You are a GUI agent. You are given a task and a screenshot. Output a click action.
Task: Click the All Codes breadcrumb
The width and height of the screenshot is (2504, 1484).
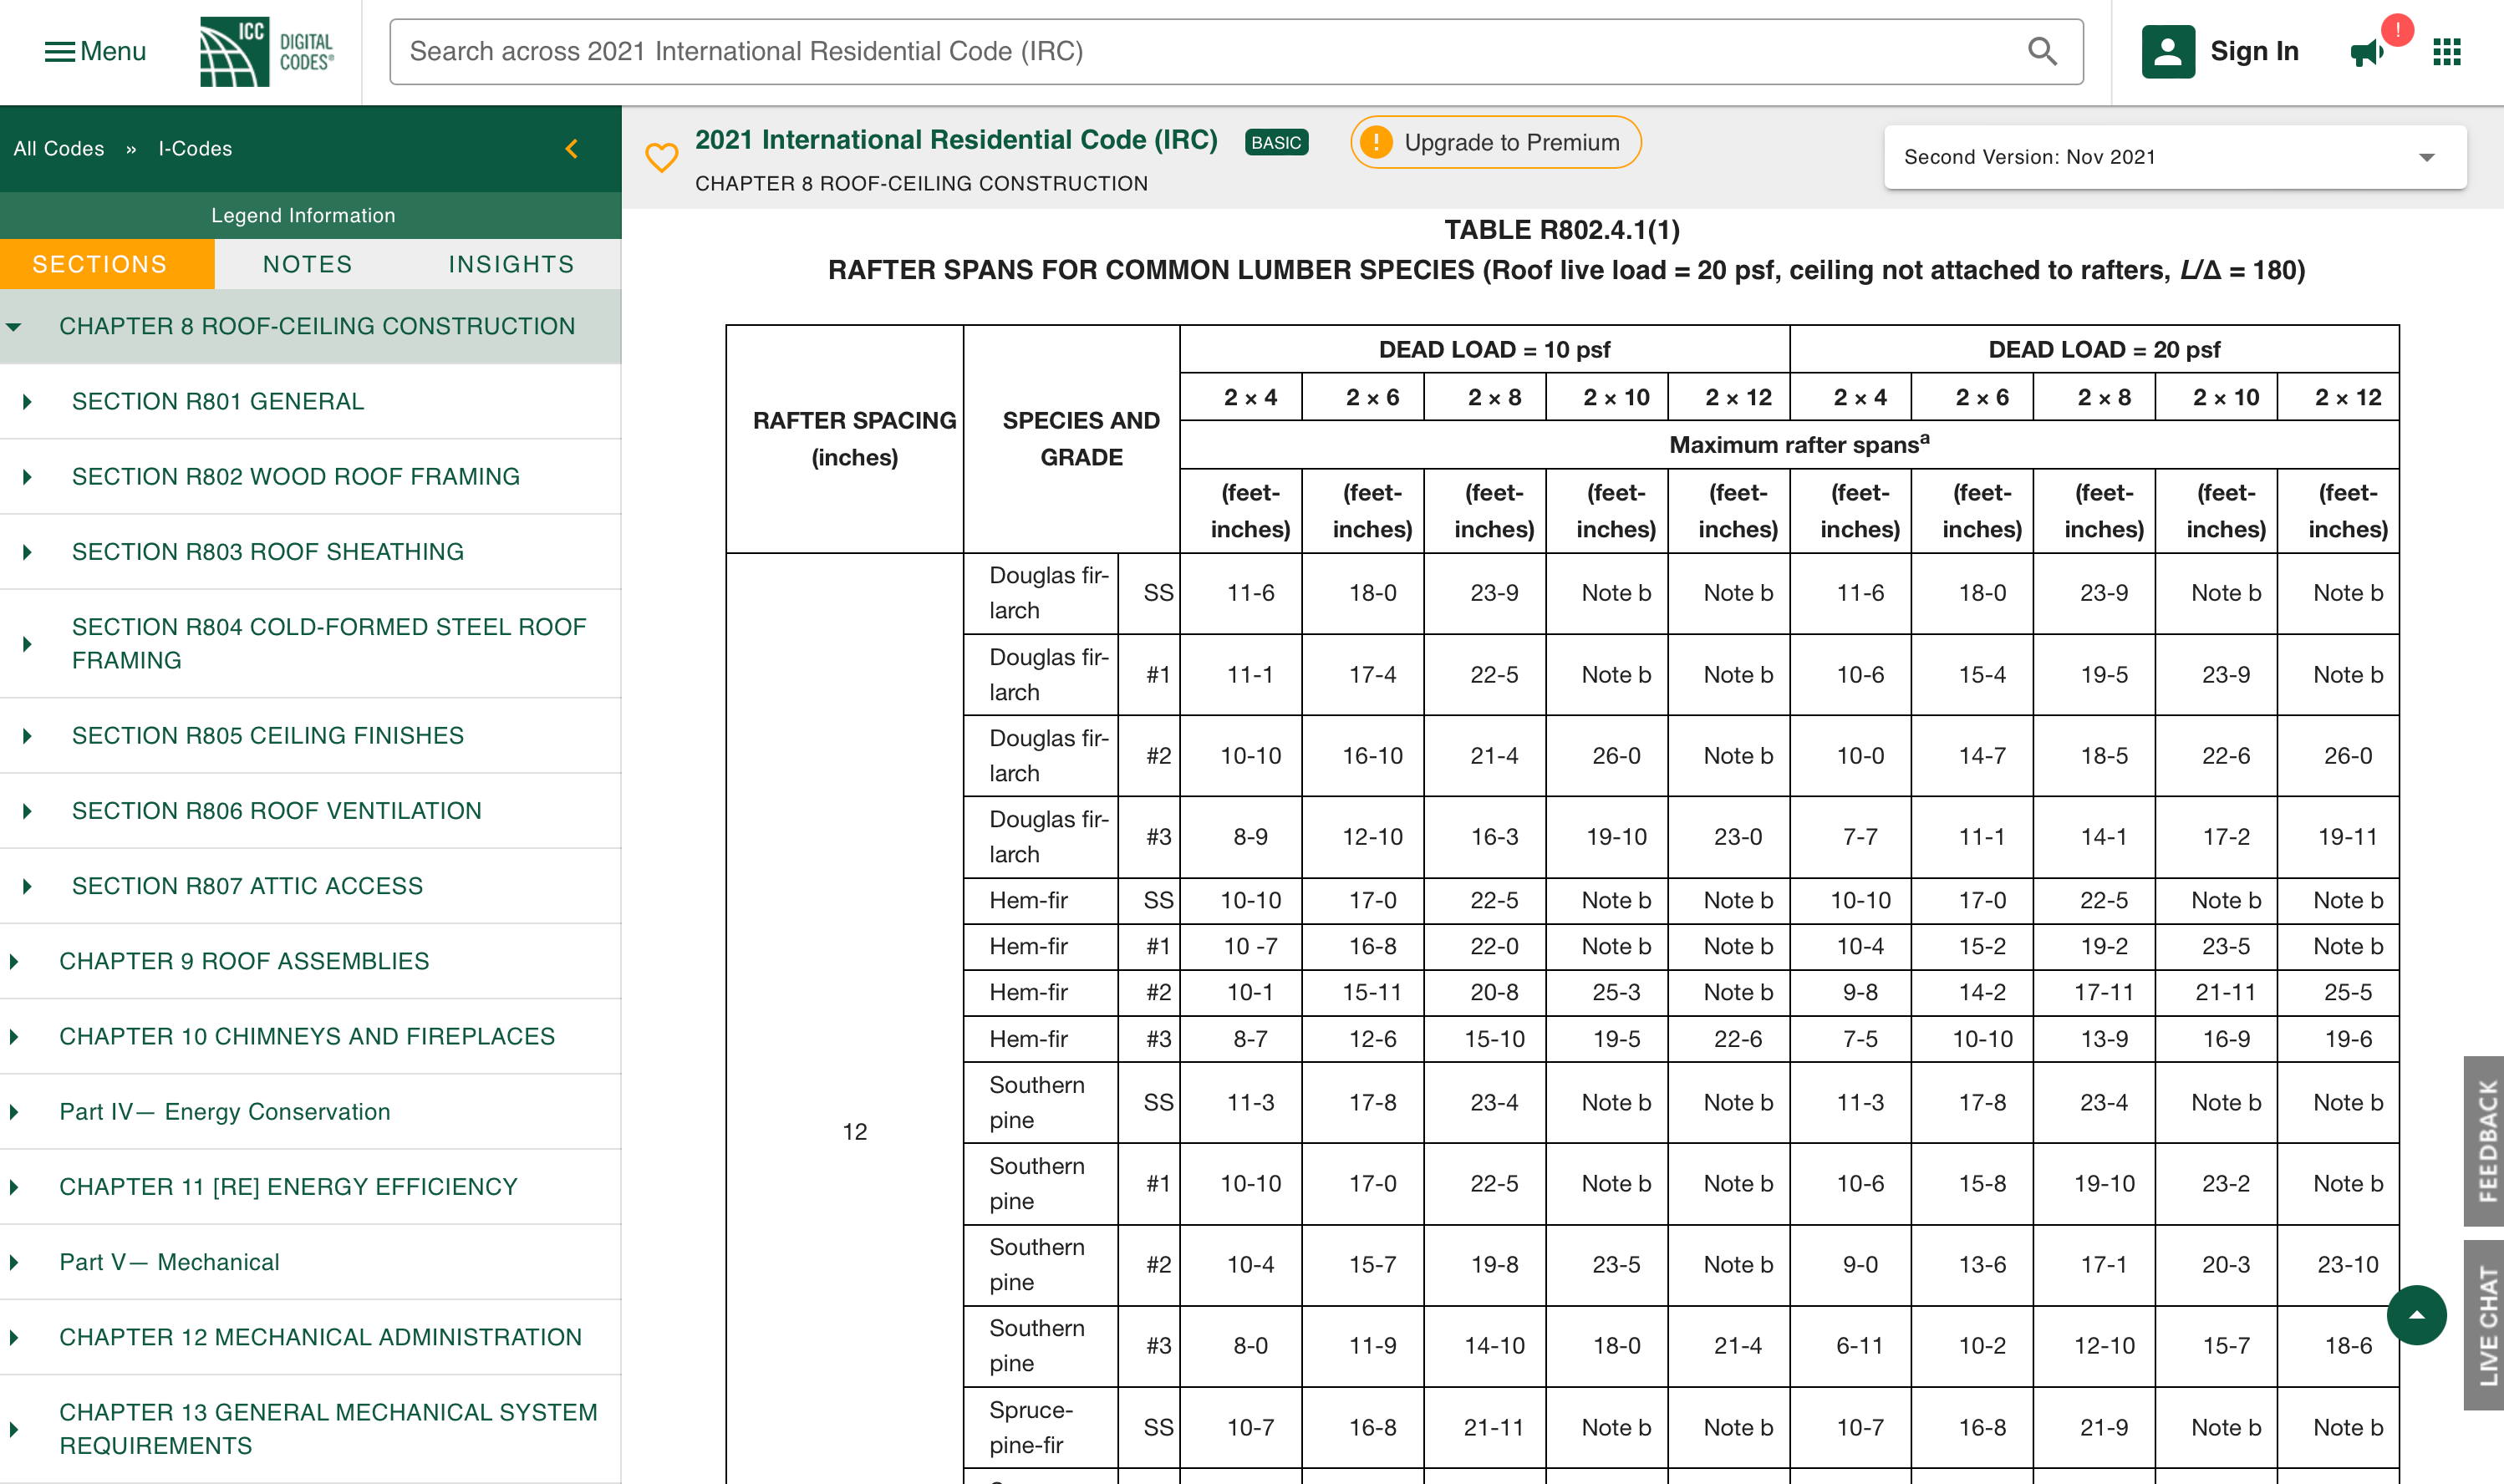pos(59,149)
